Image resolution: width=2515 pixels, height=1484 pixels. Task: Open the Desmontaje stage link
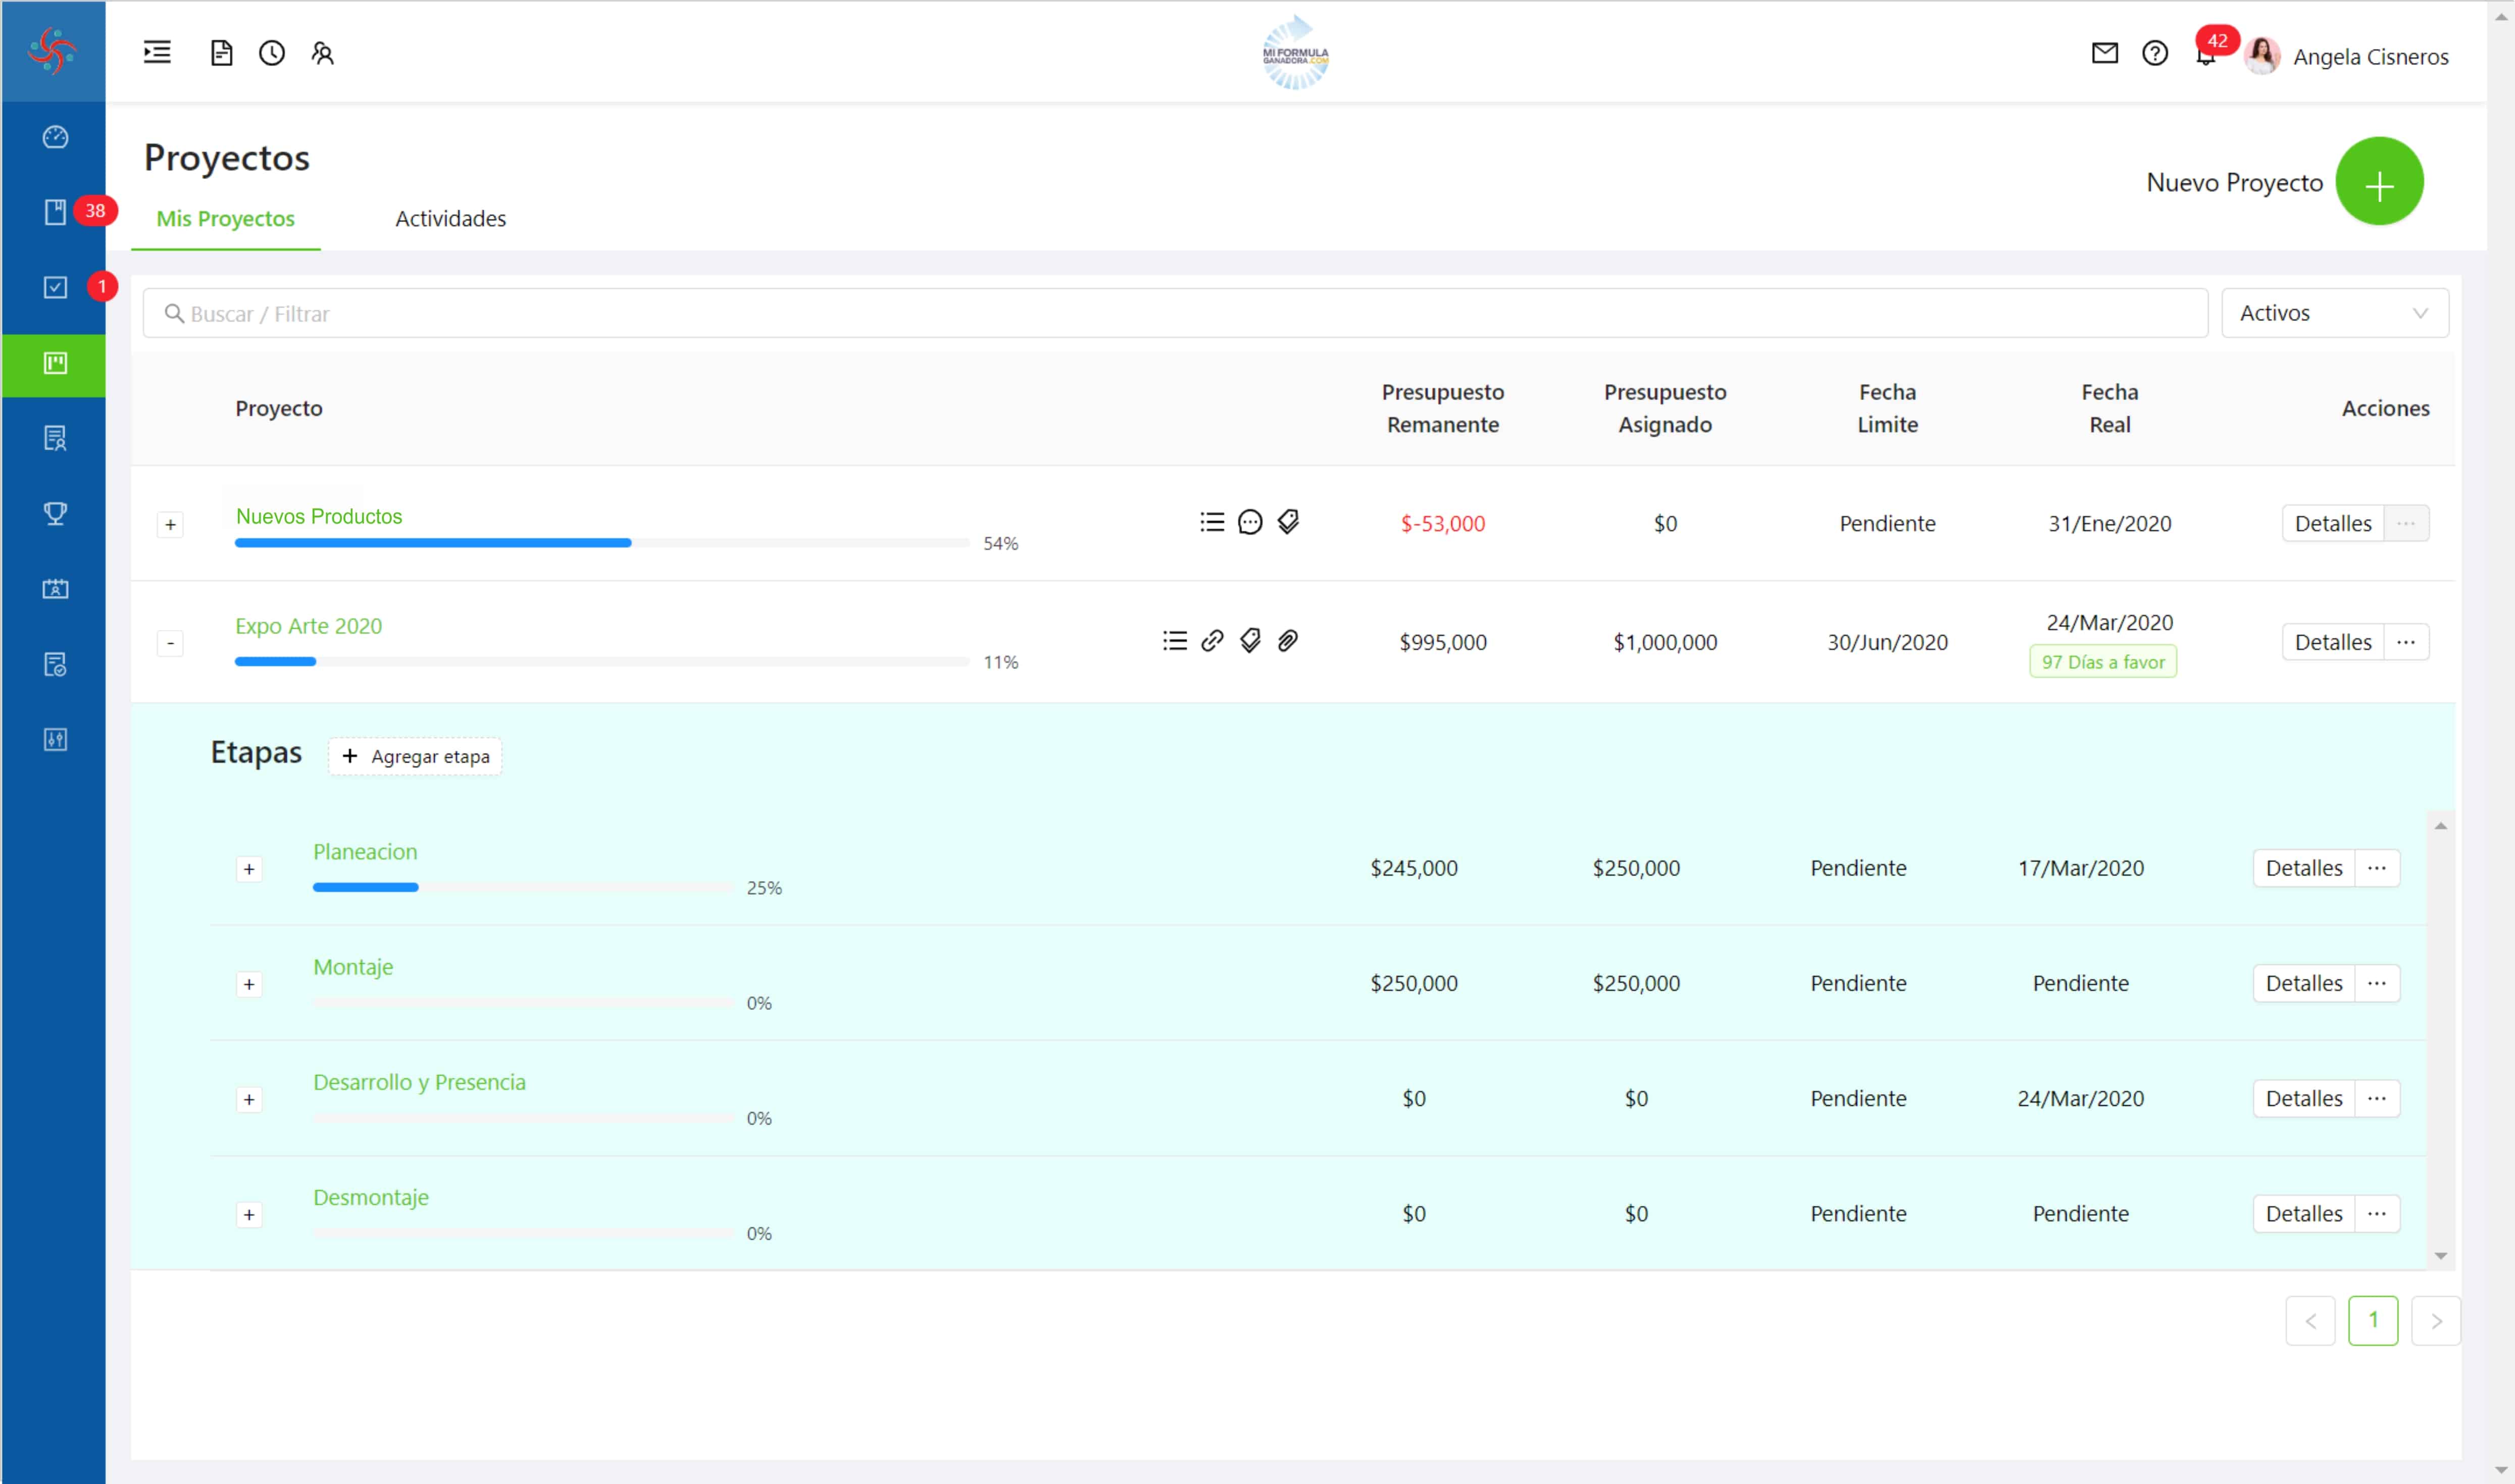(x=371, y=1197)
